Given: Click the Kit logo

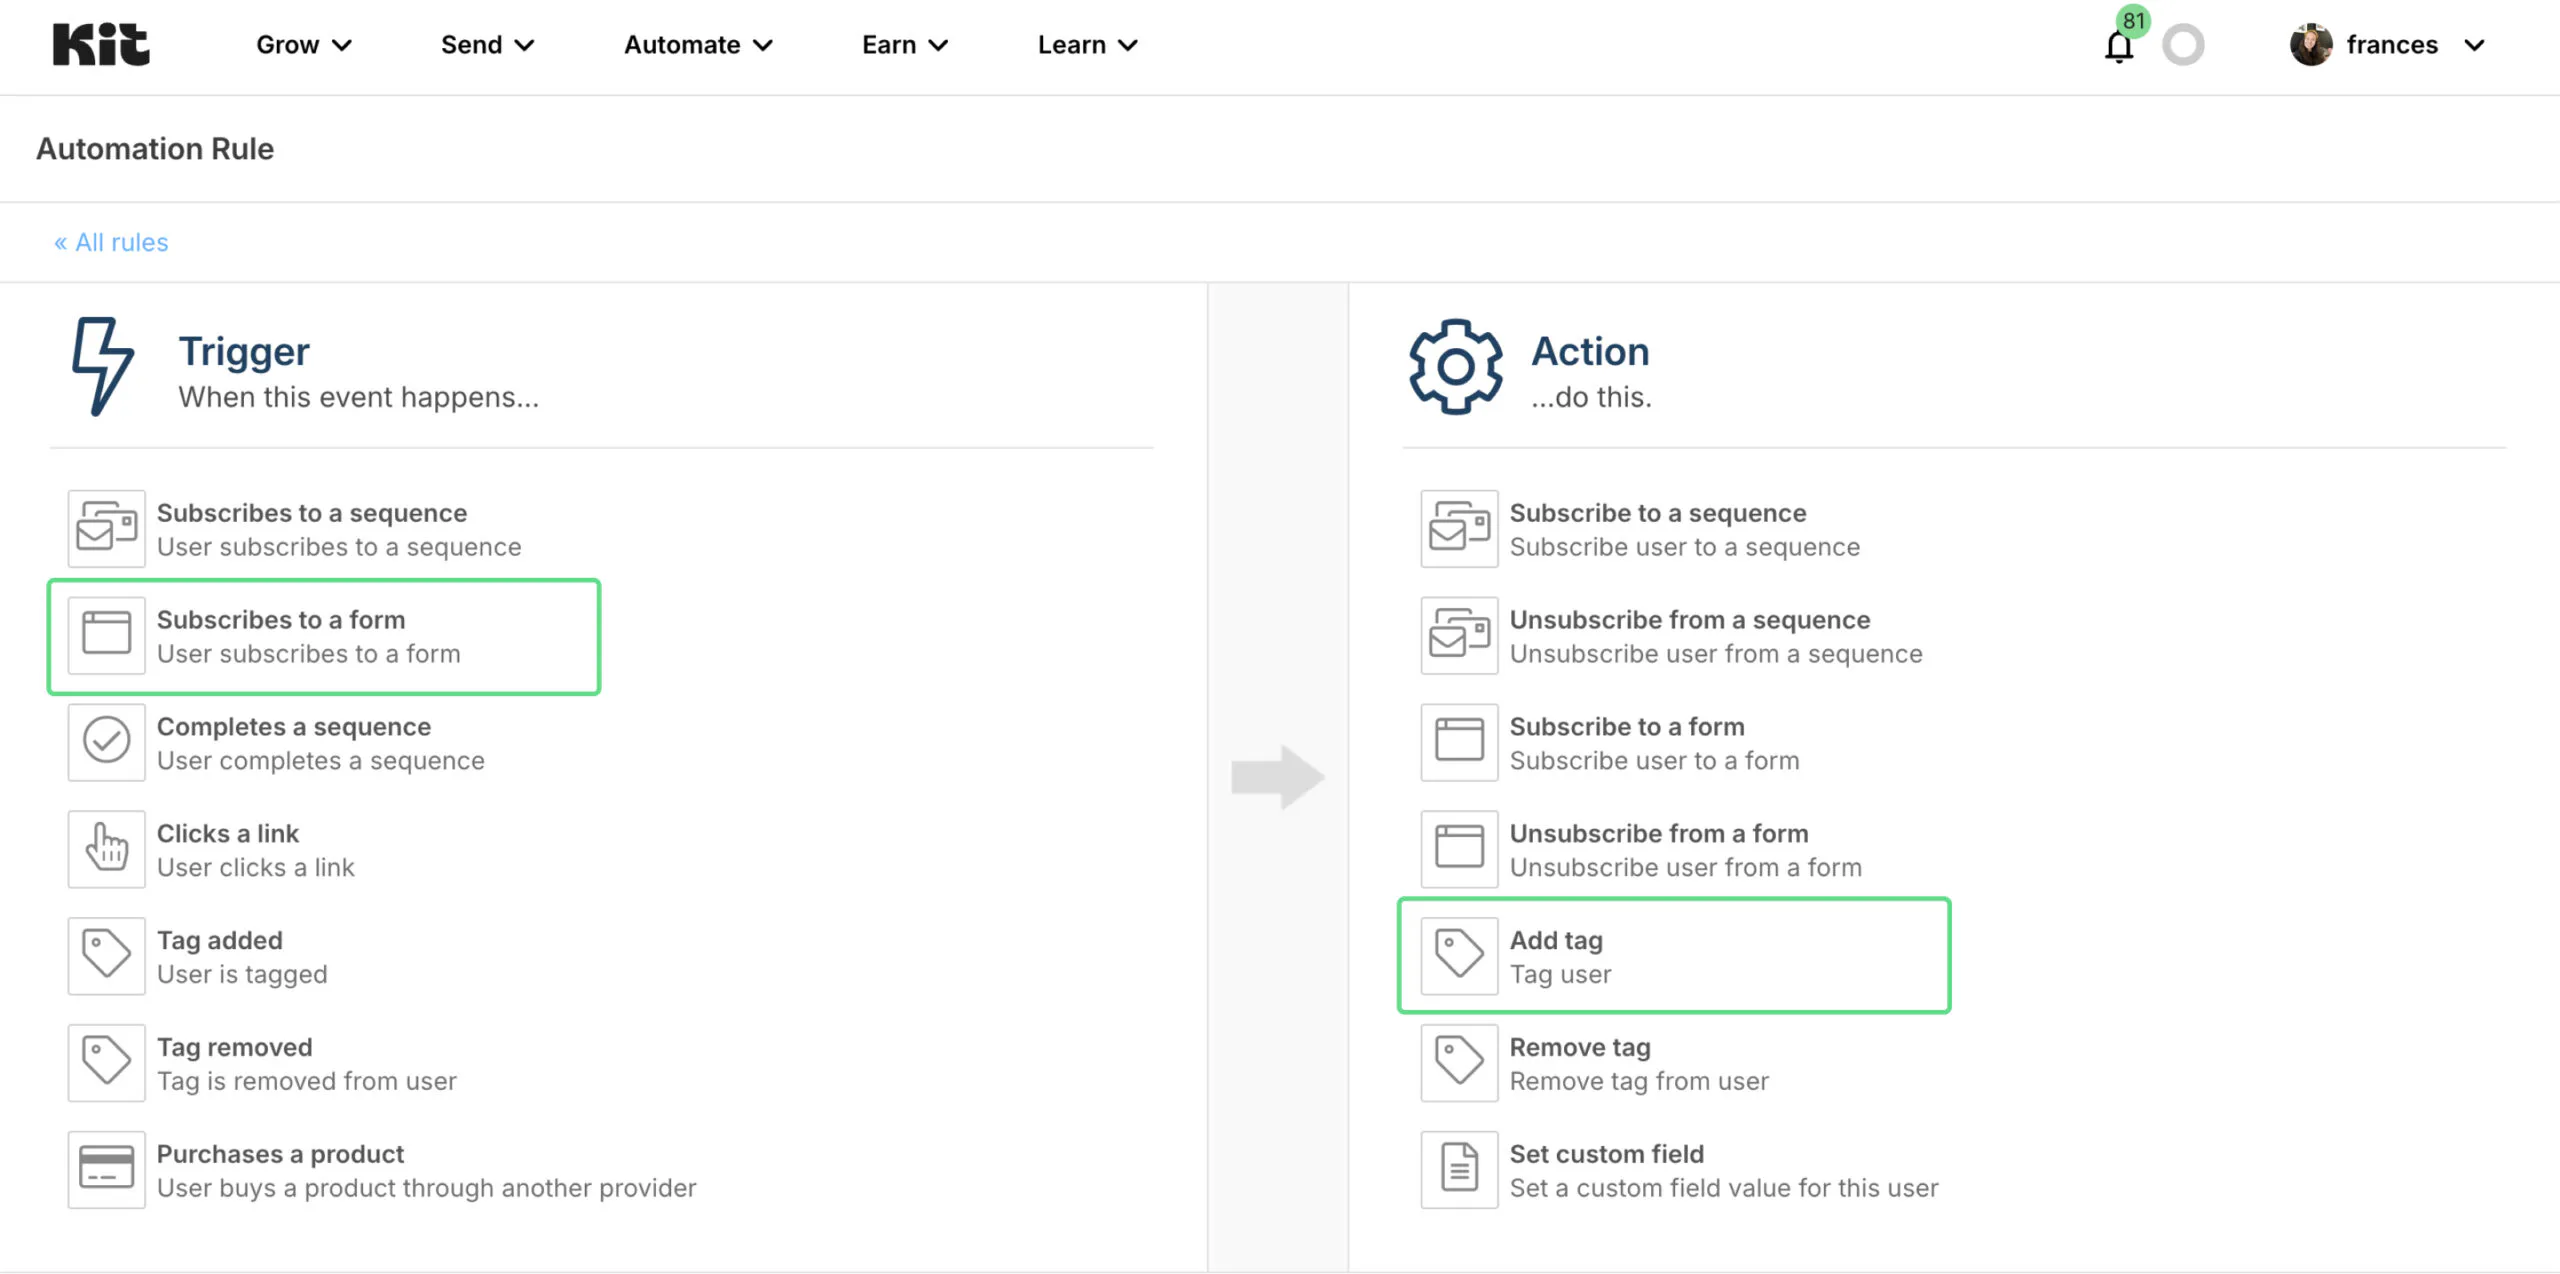Looking at the screenshot, I should [101, 45].
